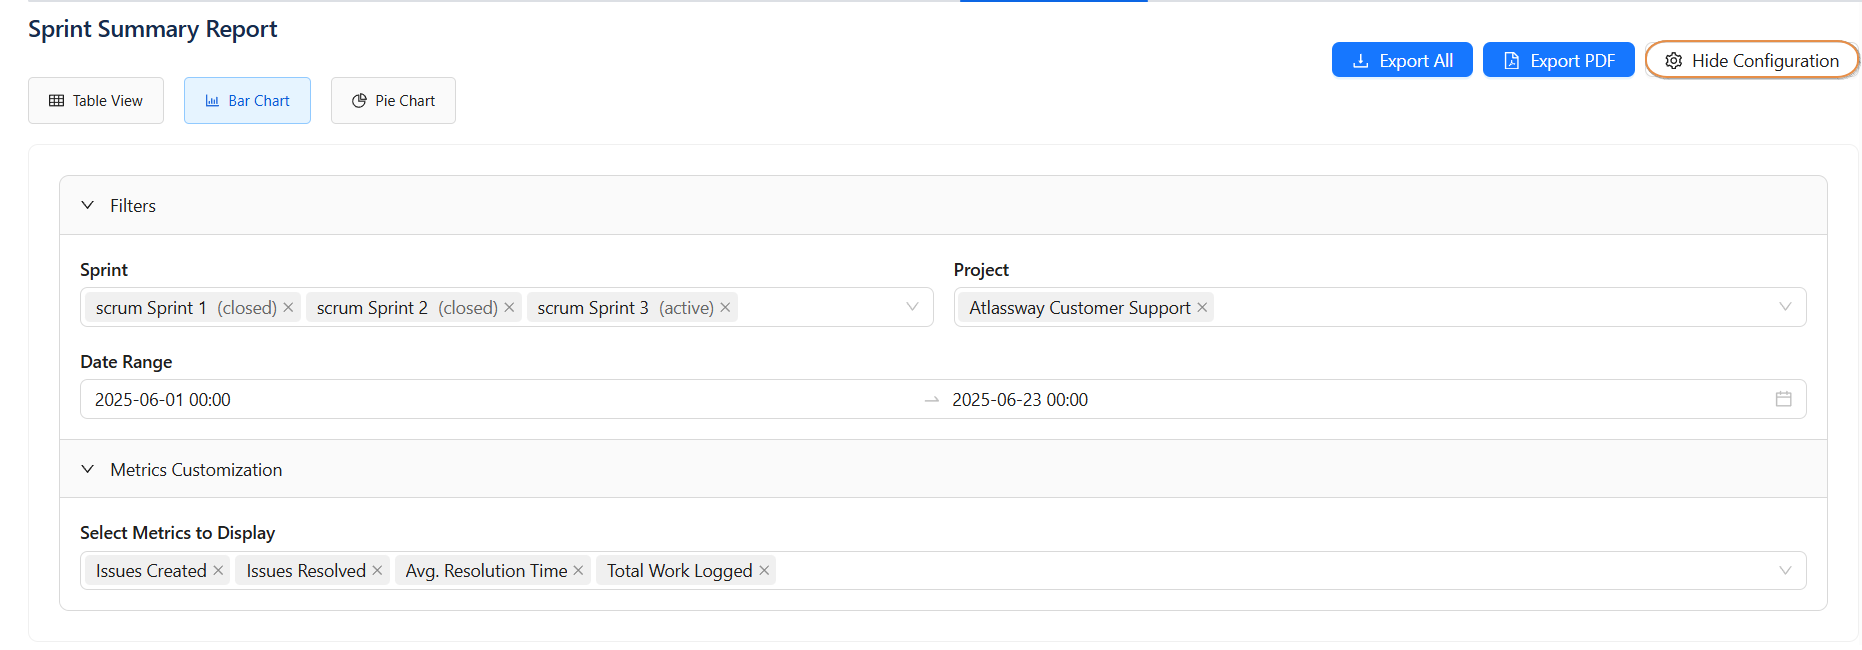The width and height of the screenshot is (1862, 650).
Task: Remove scrum Sprint 3 active tag
Action: [725, 308]
